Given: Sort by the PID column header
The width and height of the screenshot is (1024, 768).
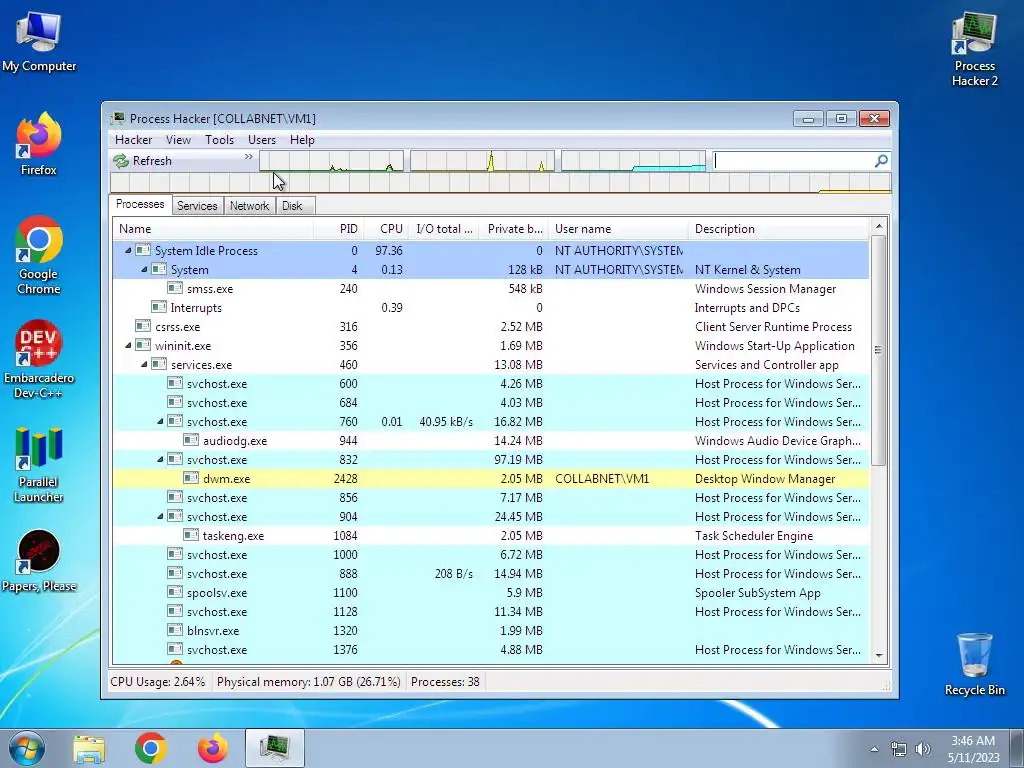Looking at the screenshot, I should tap(338, 229).
